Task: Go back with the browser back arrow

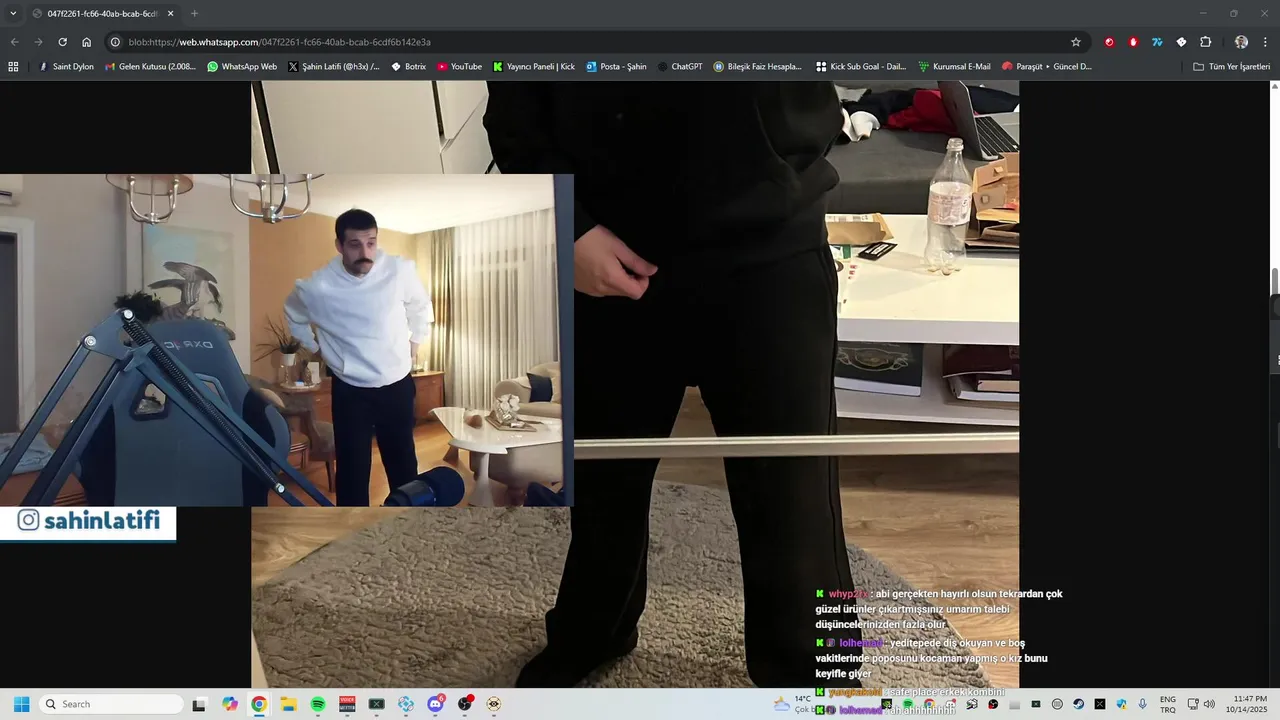Action: [14, 42]
